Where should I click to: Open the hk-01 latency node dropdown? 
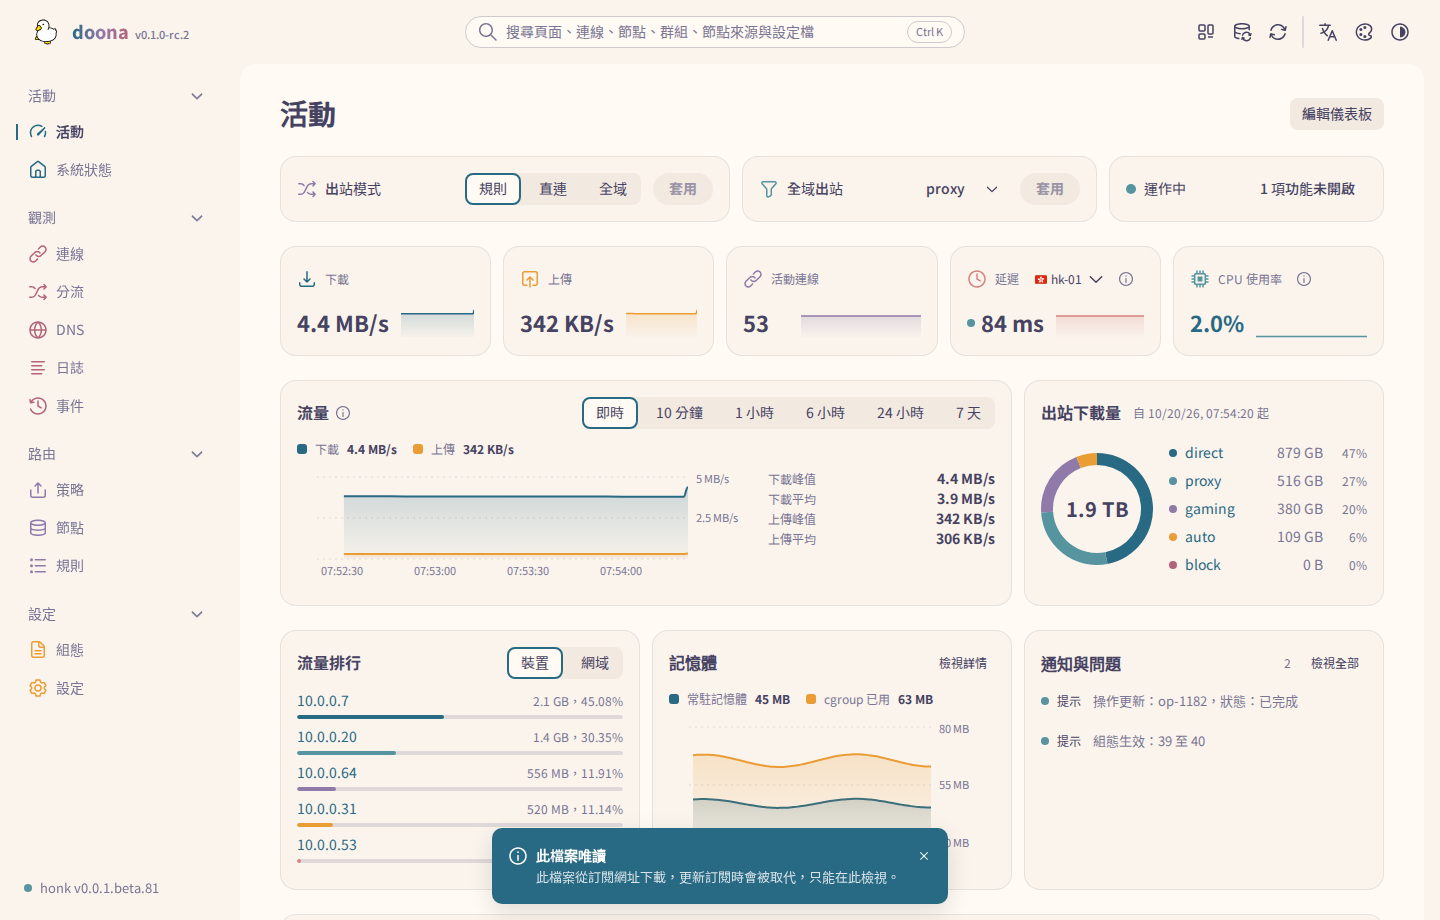[x=1069, y=280]
